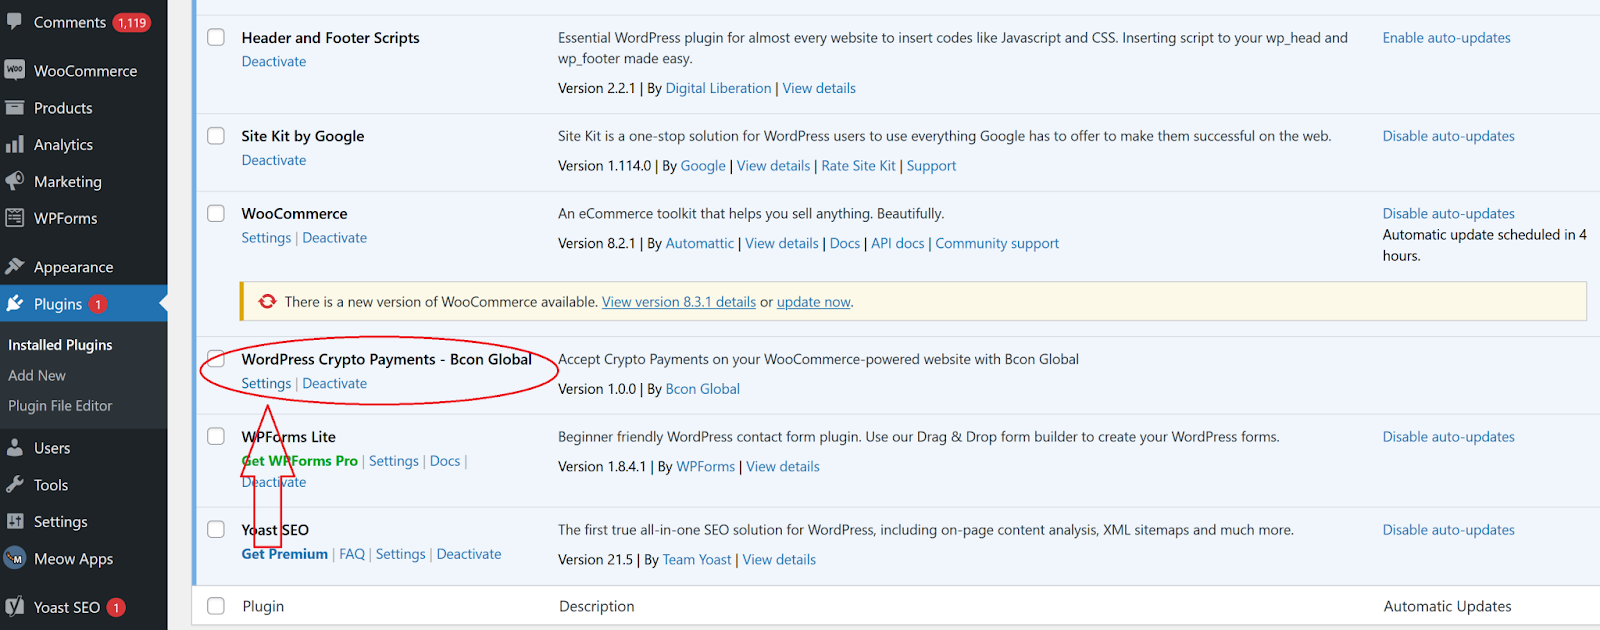Open the Users menu in sidebar

tap(52, 448)
